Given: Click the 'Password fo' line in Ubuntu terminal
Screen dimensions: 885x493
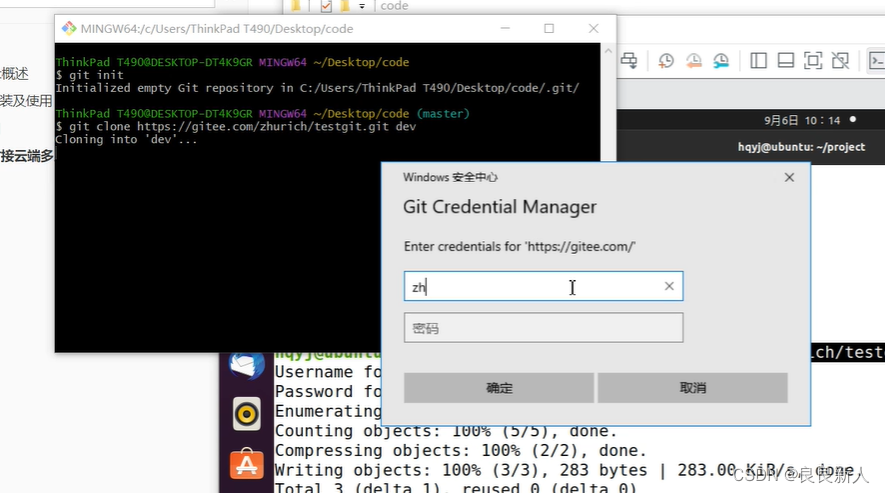Looking at the screenshot, I should pos(328,391).
